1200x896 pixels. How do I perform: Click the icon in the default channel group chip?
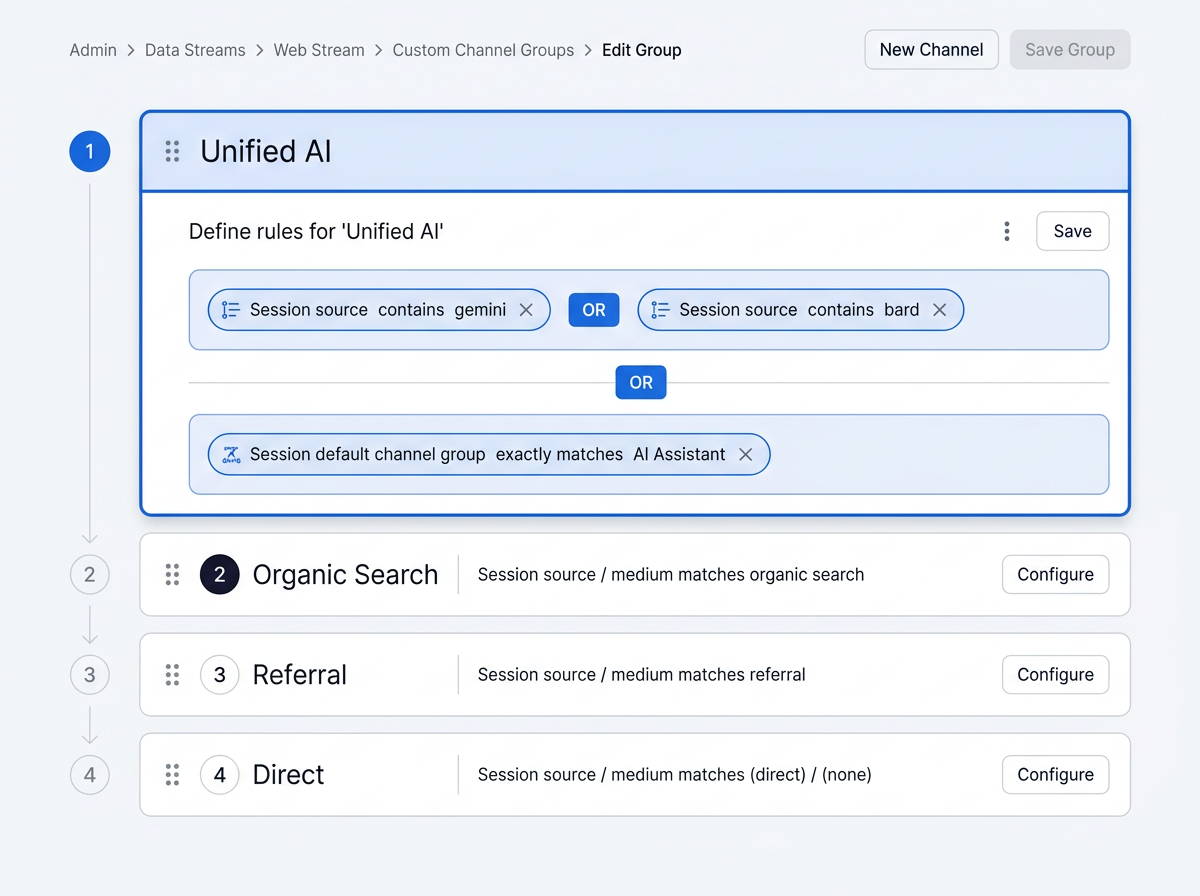(x=231, y=454)
